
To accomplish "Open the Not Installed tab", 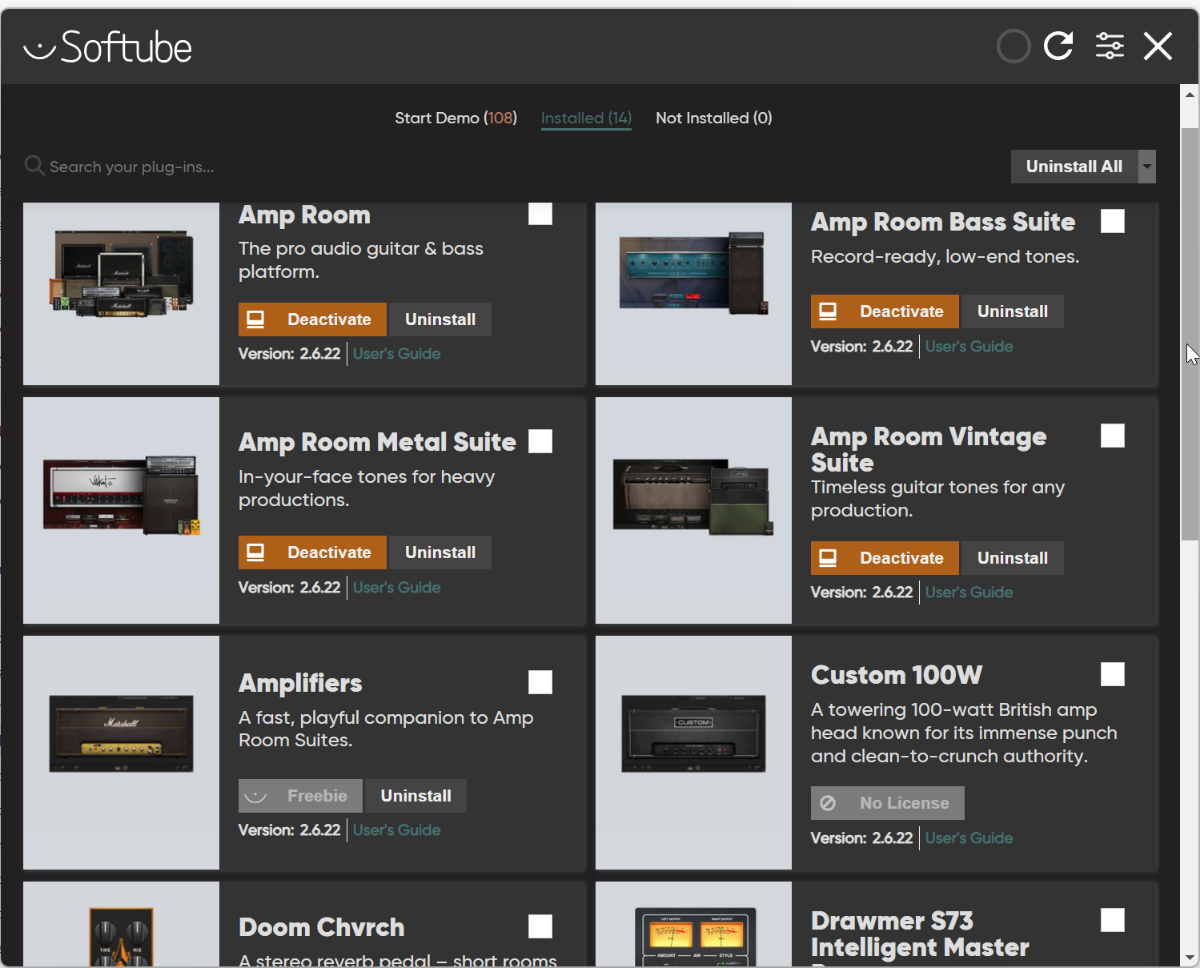I will (713, 118).
